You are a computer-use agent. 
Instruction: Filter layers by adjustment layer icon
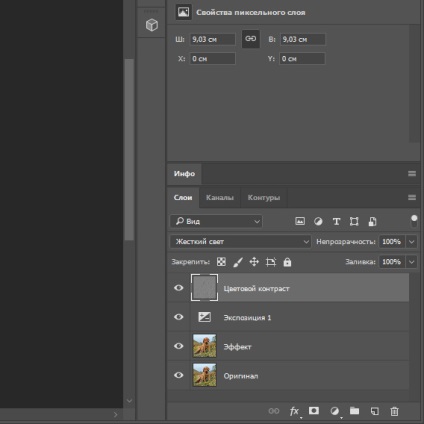(318, 221)
